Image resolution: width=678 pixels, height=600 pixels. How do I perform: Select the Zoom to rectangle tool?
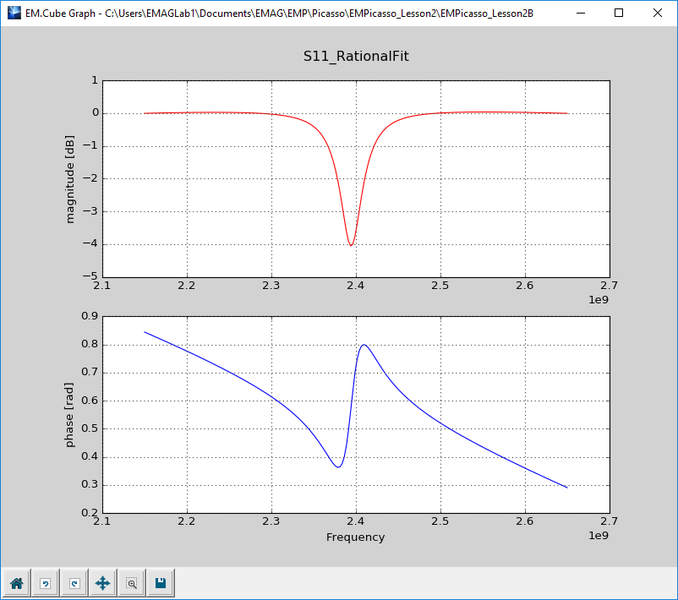(x=132, y=583)
